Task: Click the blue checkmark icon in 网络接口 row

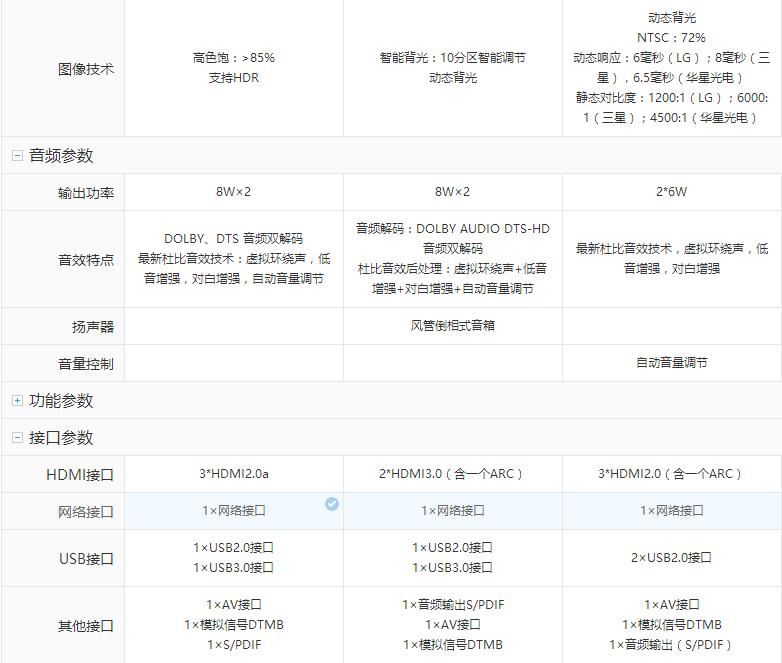Action: (332, 504)
